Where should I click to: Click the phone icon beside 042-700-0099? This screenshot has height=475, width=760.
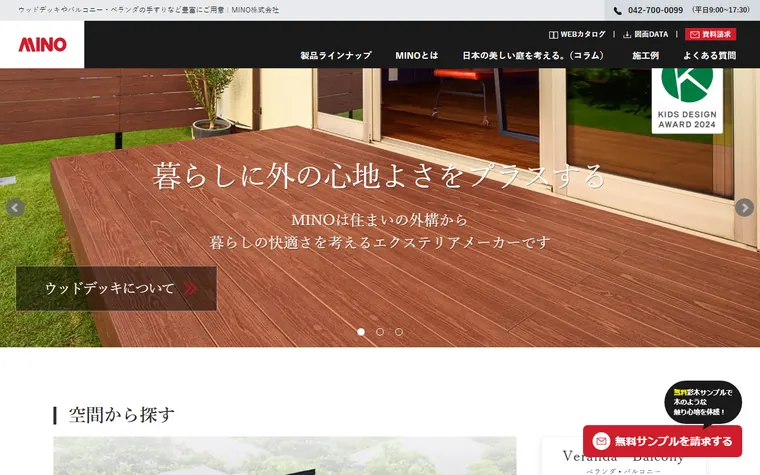[618, 10]
